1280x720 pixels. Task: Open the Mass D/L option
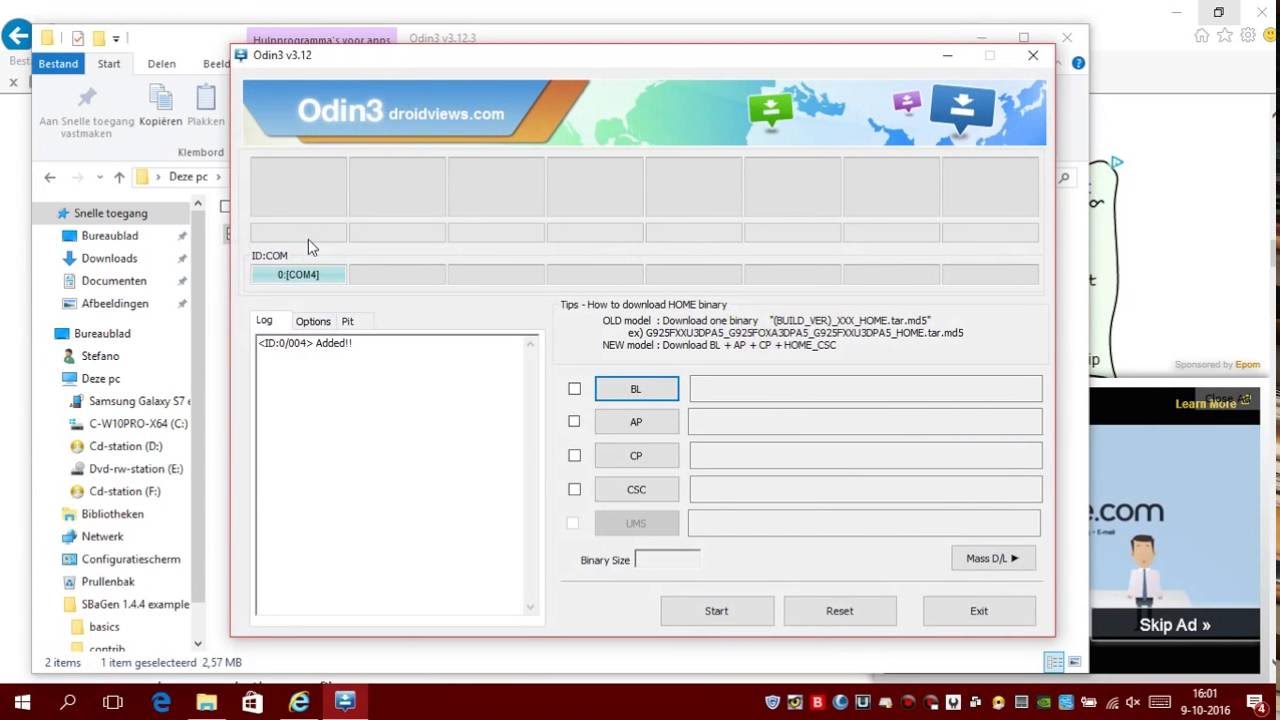tap(993, 558)
